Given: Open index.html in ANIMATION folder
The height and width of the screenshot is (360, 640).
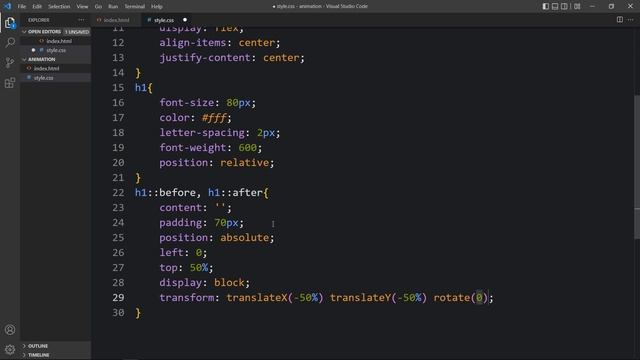Looking at the screenshot, I should click(56, 69).
